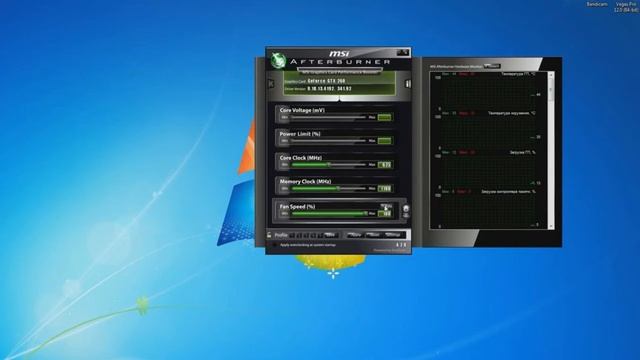Viewport: 640px width, 360px height.
Task: Click the hardware monitor scrollbar thumb
Action: pyautogui.click(x=551, y=90)
